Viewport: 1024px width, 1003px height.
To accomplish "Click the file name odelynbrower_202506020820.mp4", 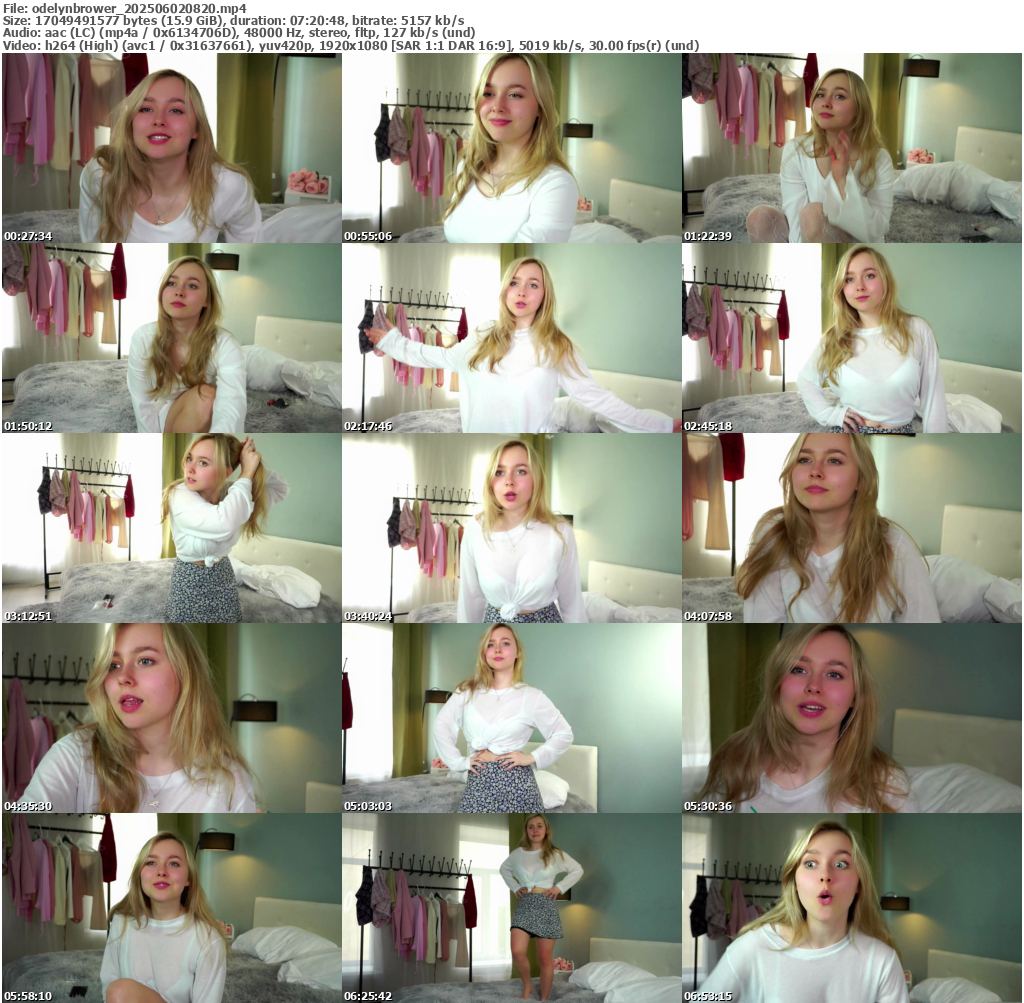I will [x=139, y=8].
